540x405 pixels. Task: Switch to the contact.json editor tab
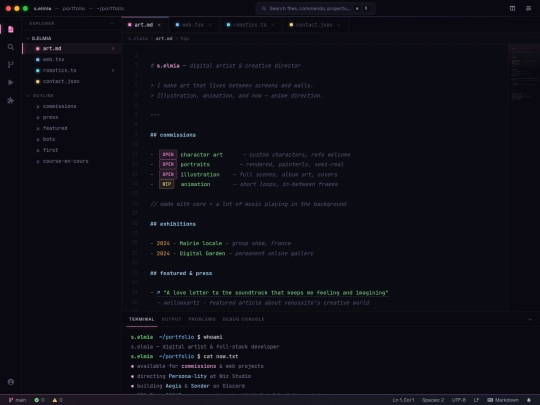click(x=314, y=25)
